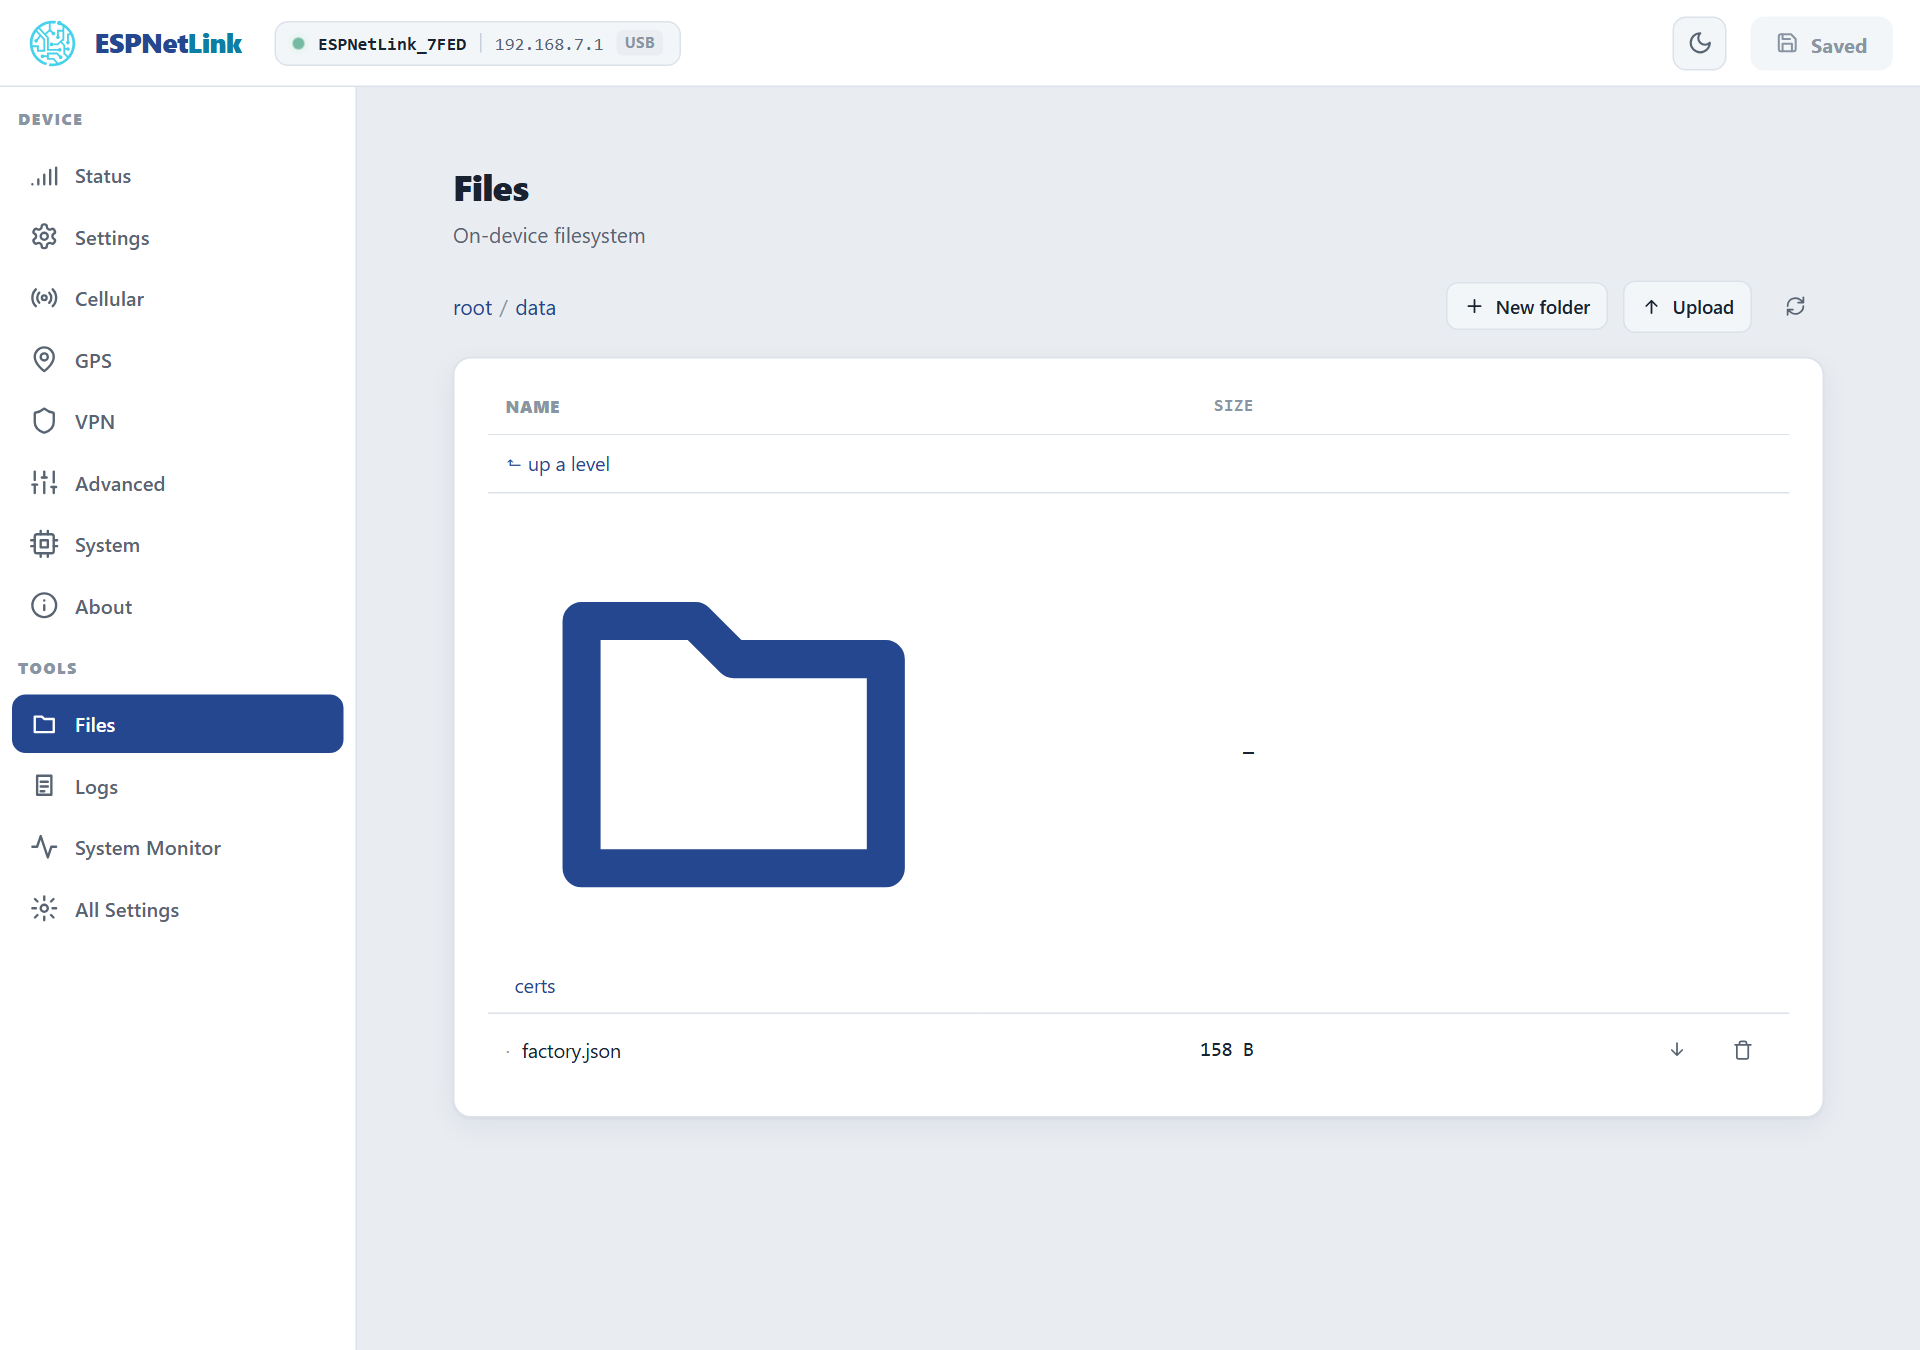Refresh the file listing
The height and width of the screenshot is (1350, 1920).
(1795, 307)
